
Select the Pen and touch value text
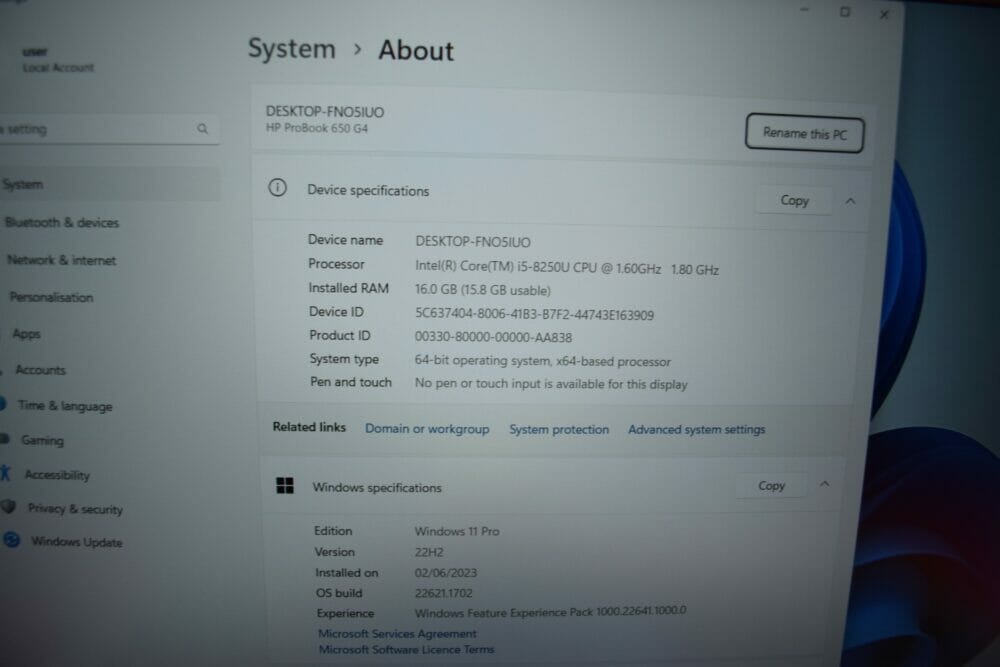pyautogui.click(x=551, y=384)
